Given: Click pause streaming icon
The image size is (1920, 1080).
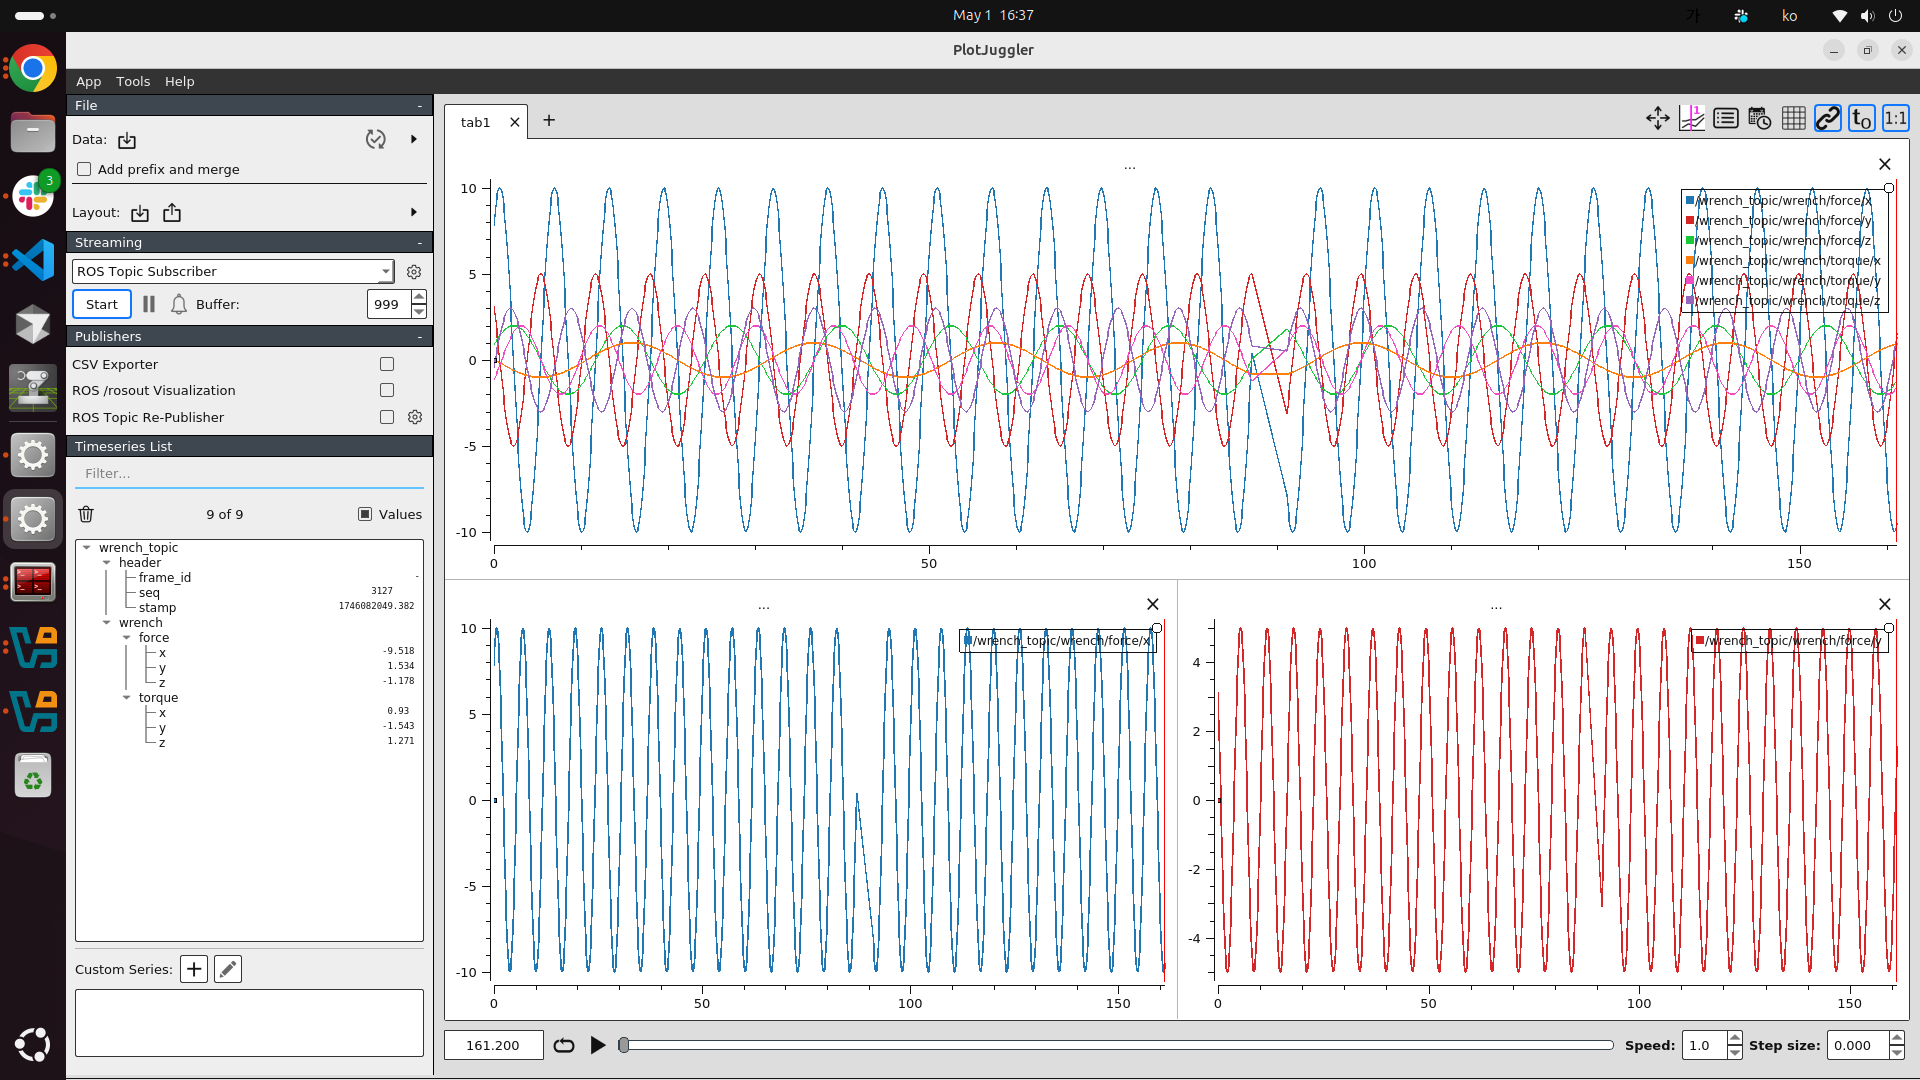Looking at the screenshot, I should pos(149,304).
